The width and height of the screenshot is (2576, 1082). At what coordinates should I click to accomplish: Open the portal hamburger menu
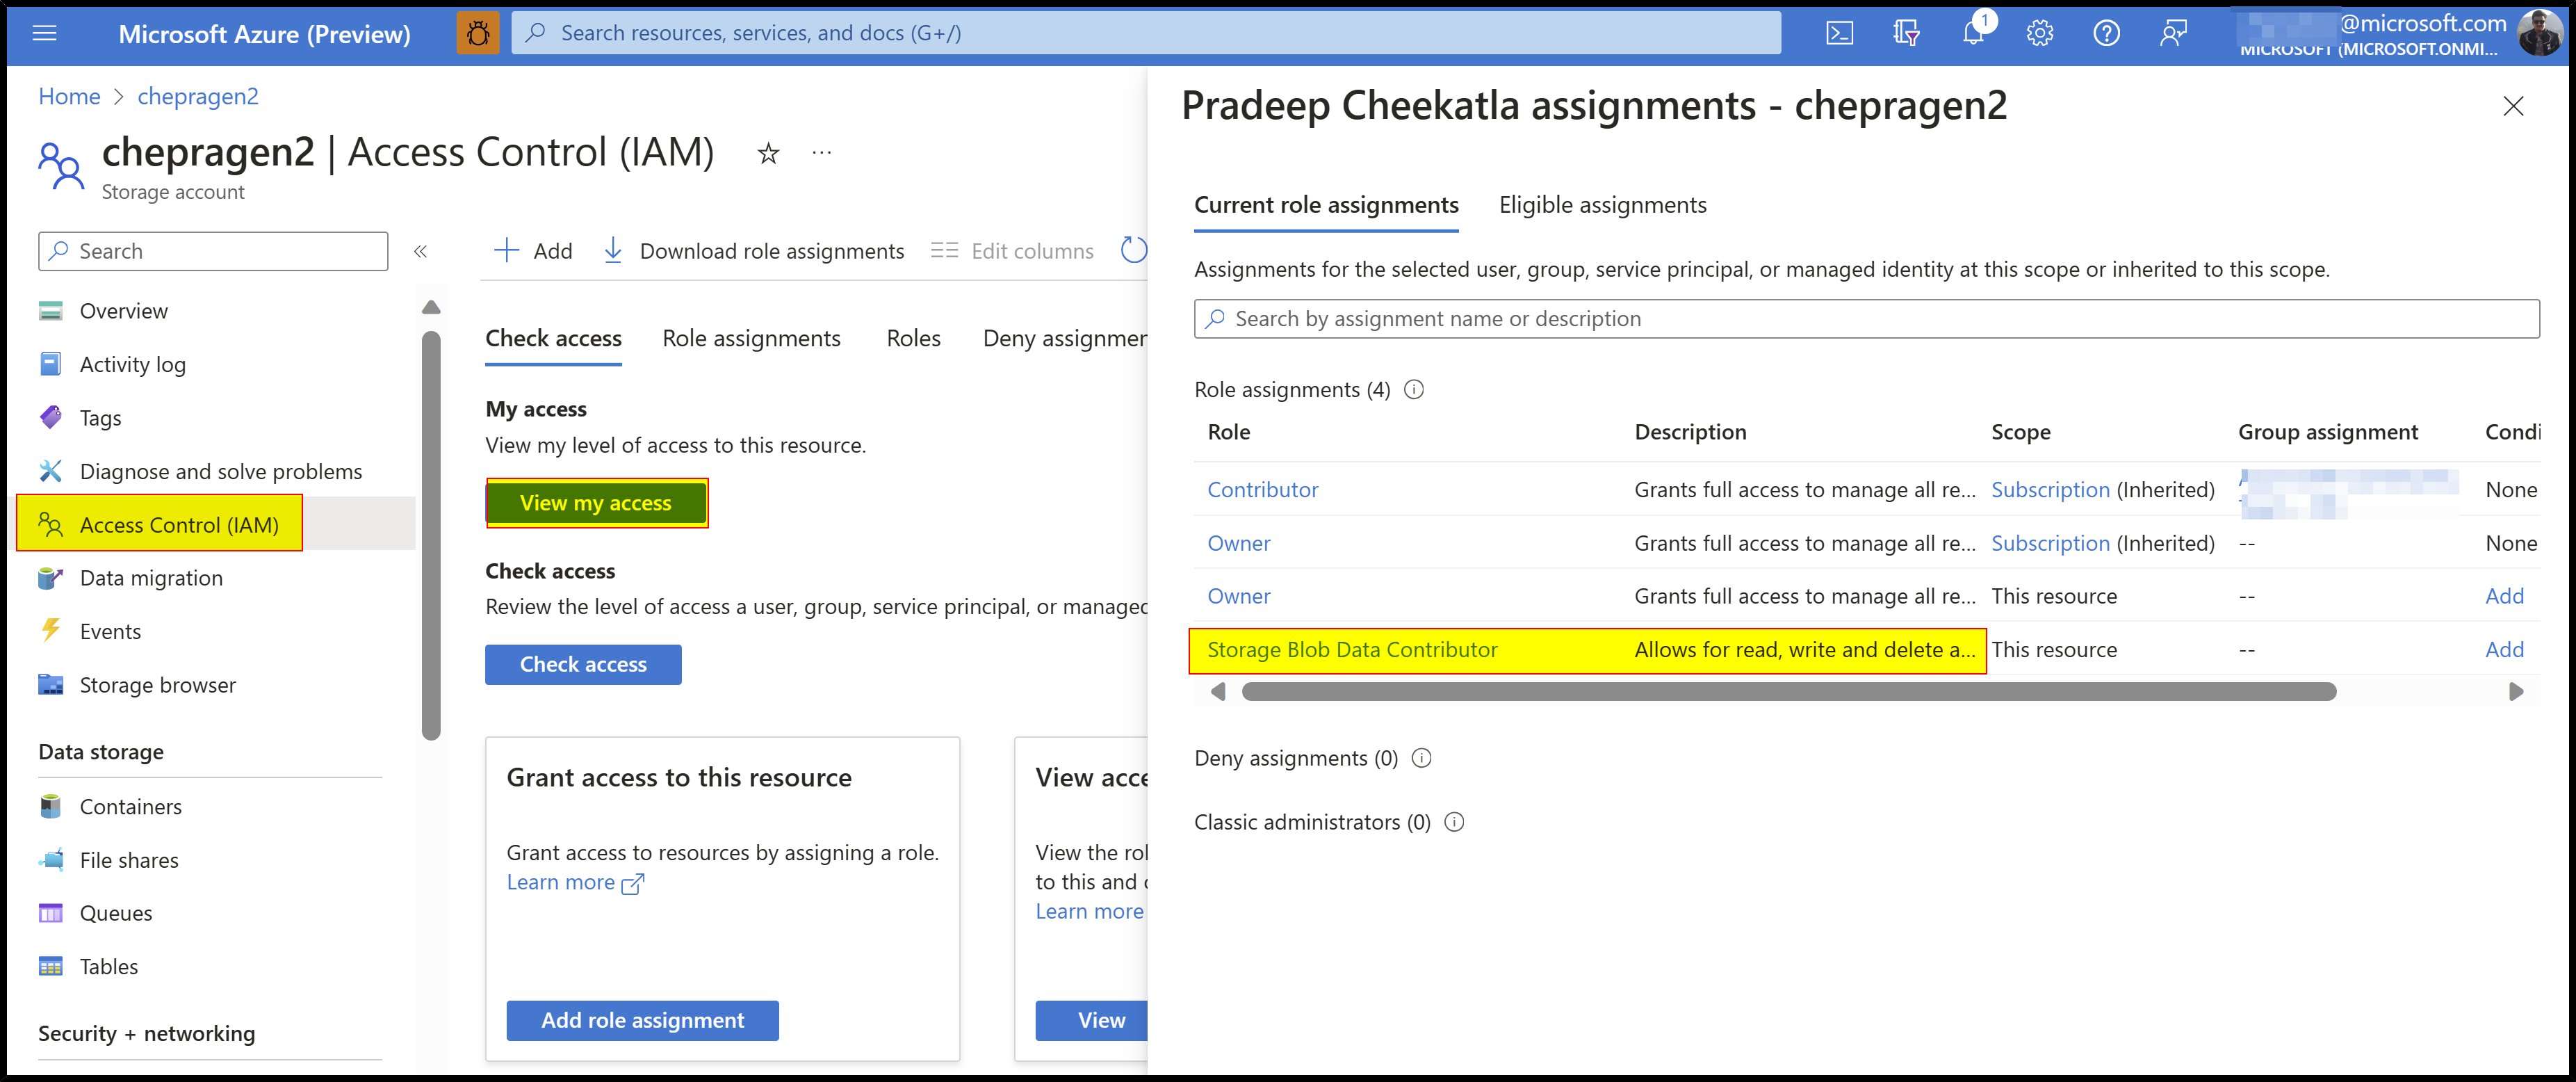tap(44, 33)
